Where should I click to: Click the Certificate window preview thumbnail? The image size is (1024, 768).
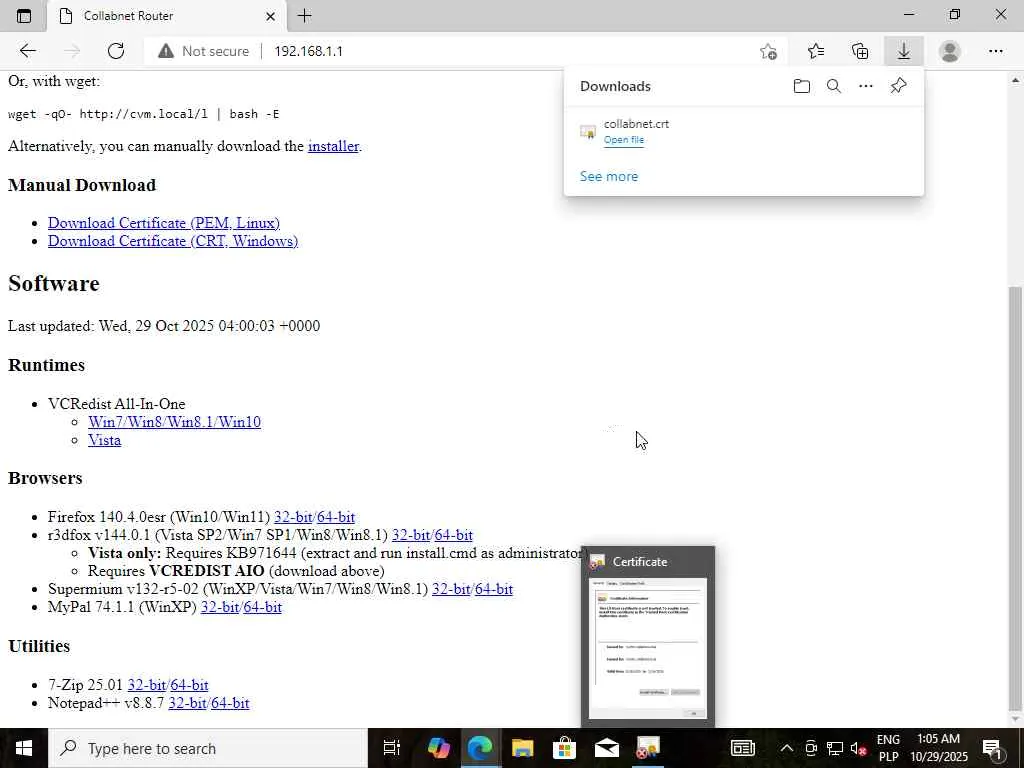click(648, 648)
